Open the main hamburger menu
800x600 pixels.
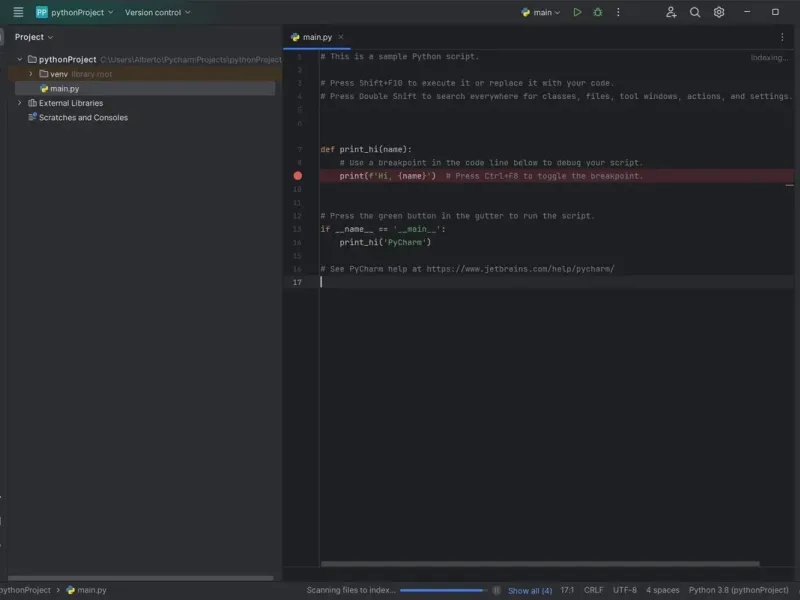click(18, 12)
